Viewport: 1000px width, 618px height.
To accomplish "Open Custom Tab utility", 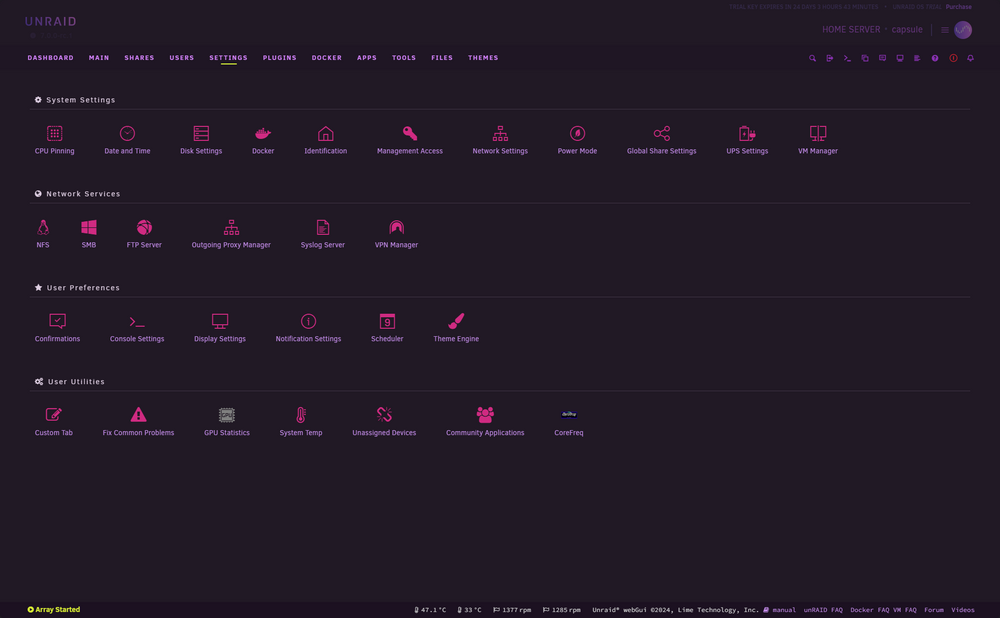I will pos(54,422).
